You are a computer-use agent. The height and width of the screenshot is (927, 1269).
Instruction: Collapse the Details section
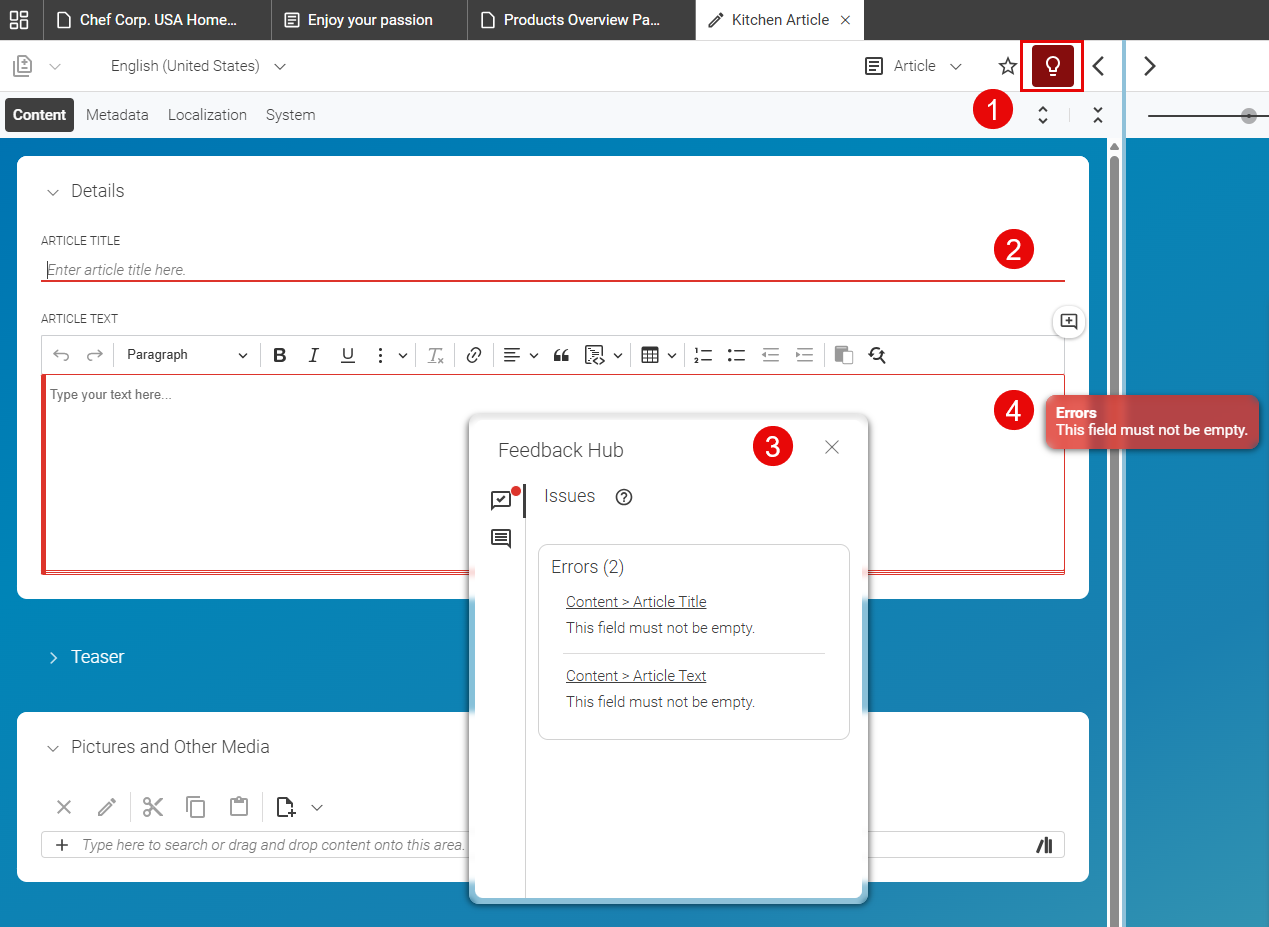pos(53,191)
